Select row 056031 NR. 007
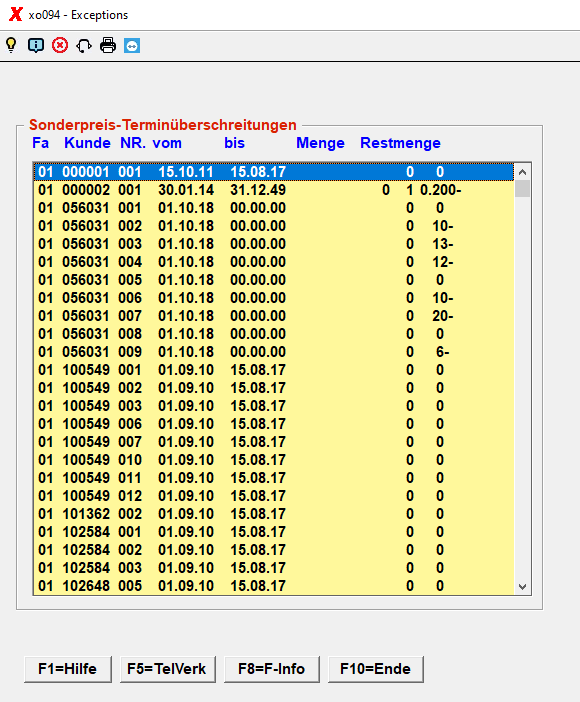 274,316
